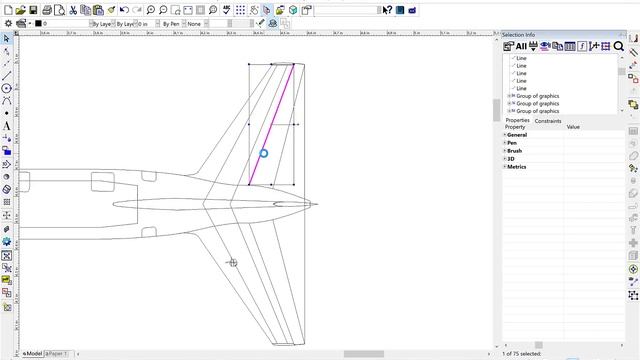
Task: Expand the General property group
Action: tap(505, 135)
